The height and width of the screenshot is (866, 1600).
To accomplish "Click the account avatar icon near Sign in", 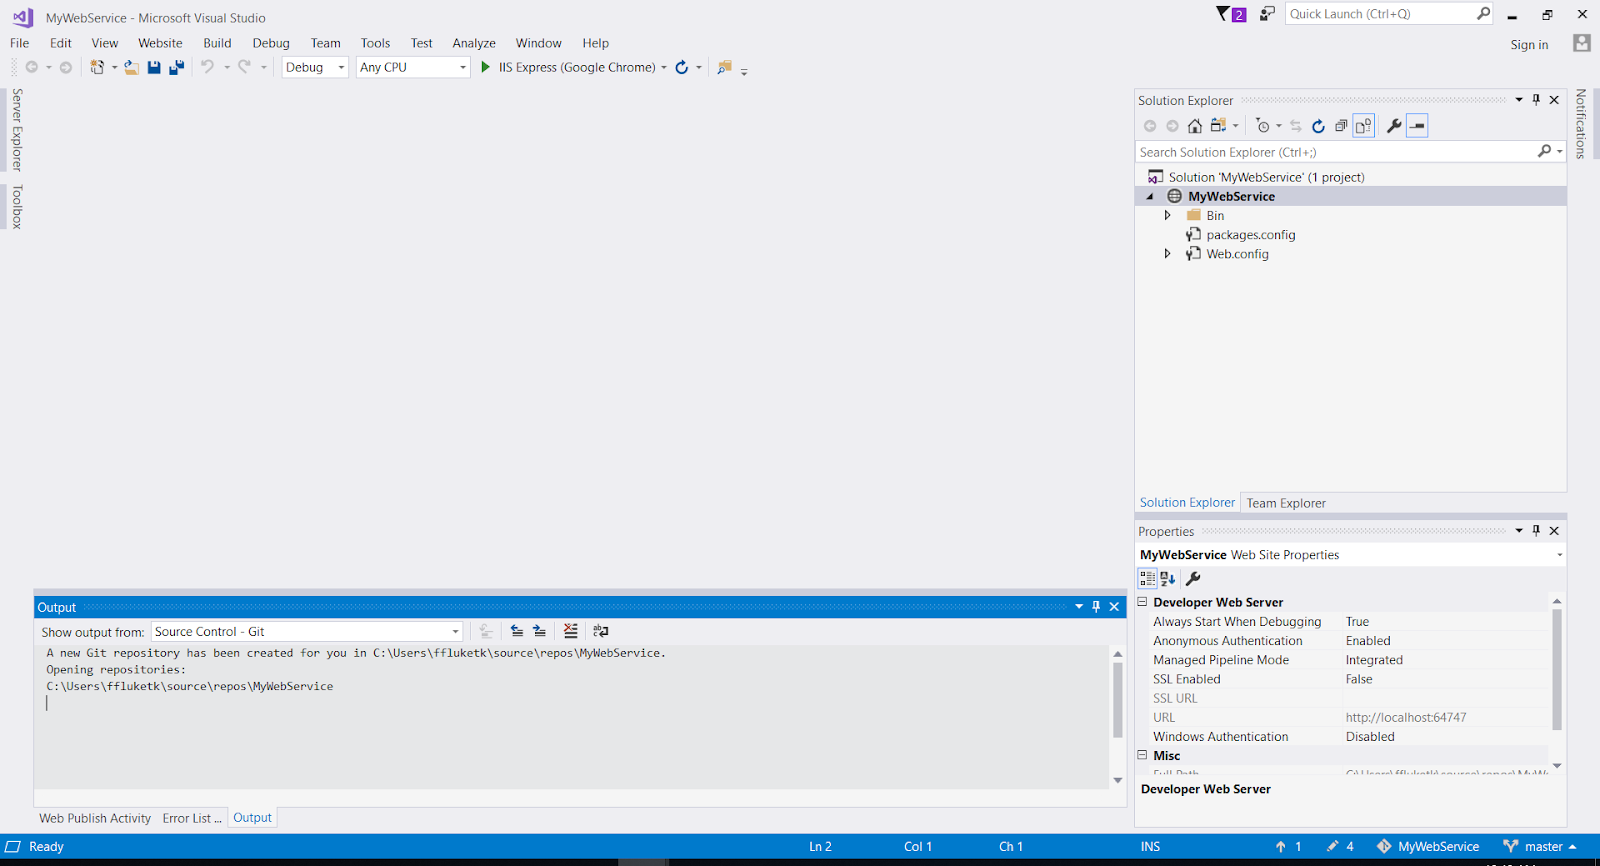I will (1581, 43).
